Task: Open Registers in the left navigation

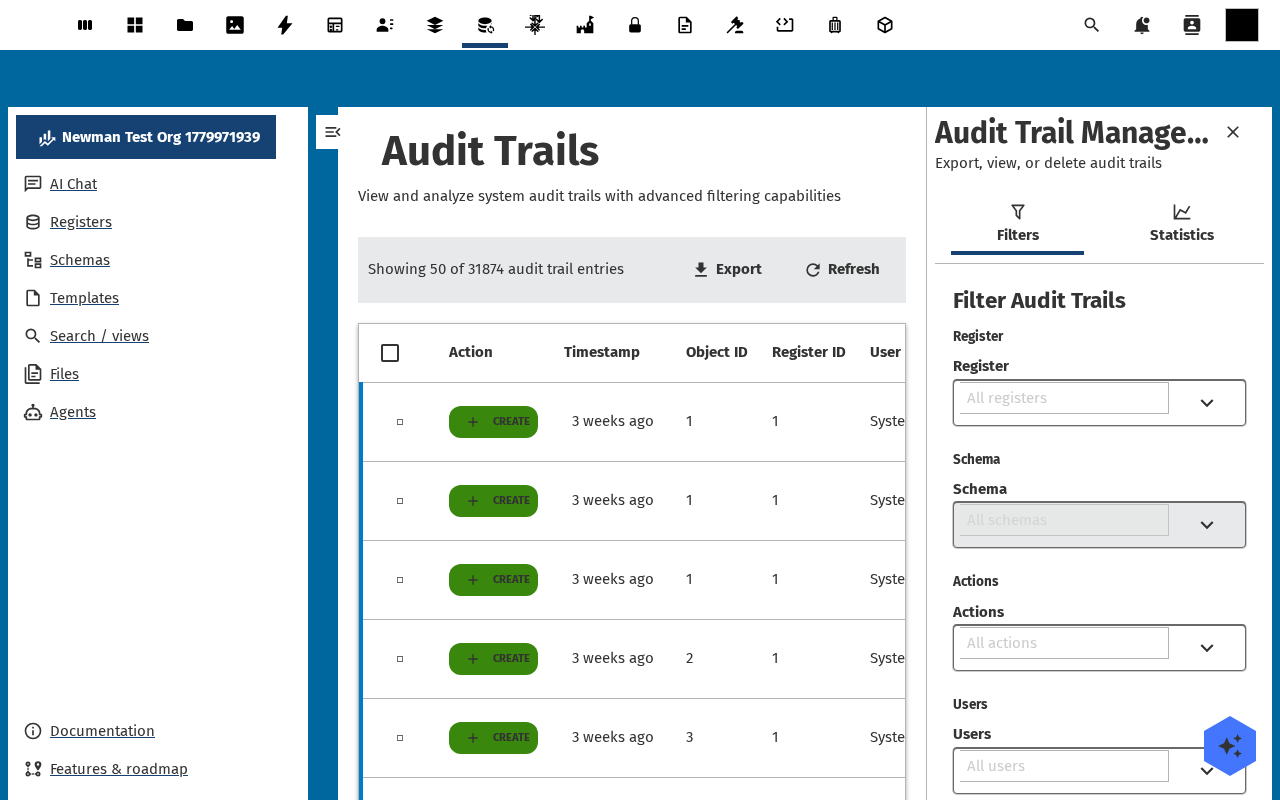Action: tap(81, 222)
